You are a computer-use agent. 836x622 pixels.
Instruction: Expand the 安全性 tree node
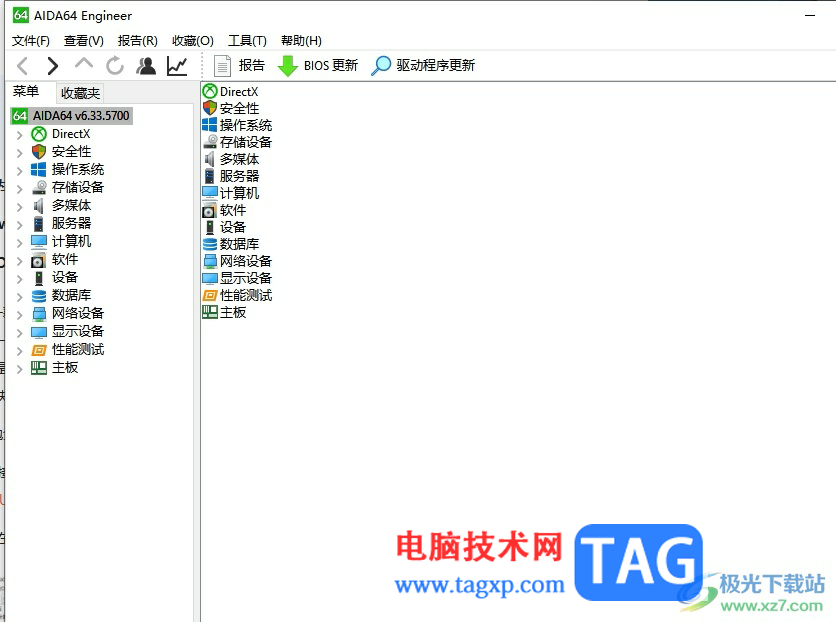click(20, 153)
